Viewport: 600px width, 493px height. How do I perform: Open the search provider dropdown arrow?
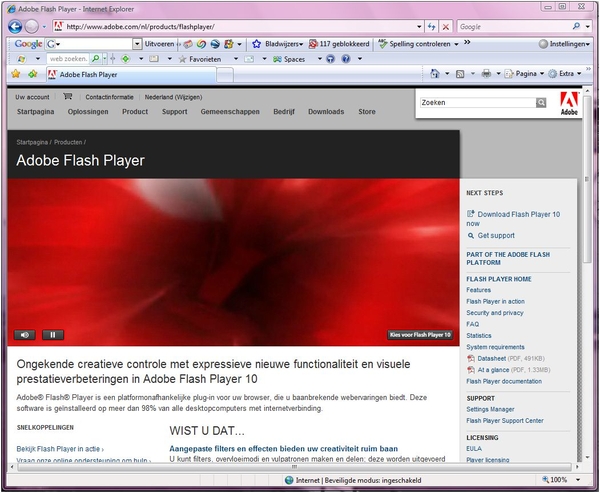tap(588, 26)
